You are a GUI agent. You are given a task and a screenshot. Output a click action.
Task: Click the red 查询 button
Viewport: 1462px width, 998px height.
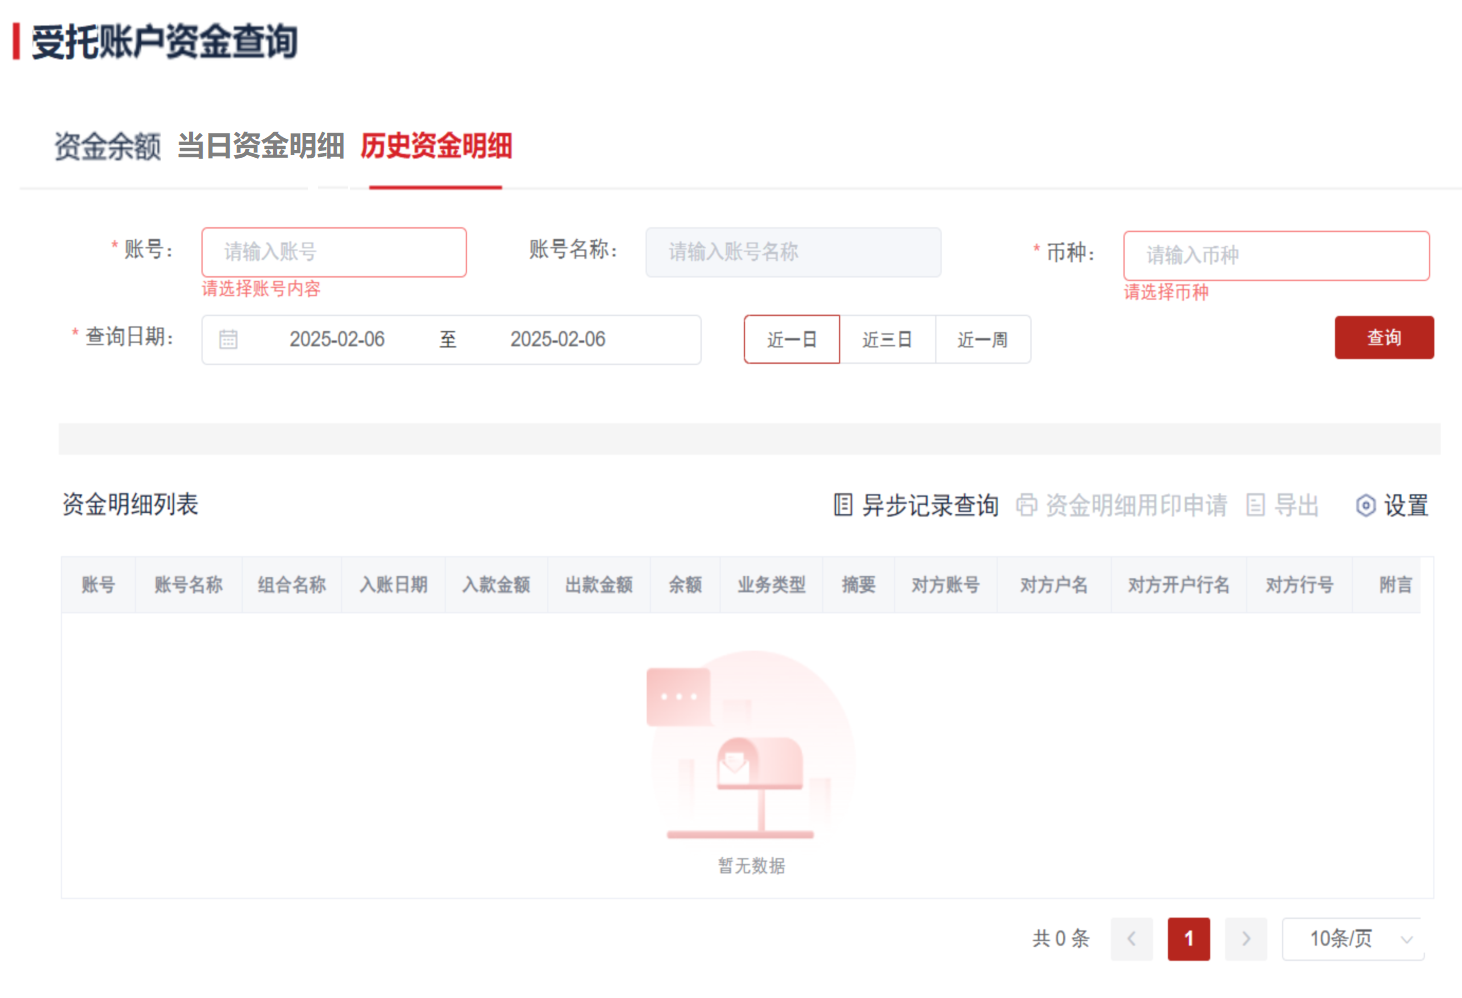pyautogui.click(x=1383, y=338)
